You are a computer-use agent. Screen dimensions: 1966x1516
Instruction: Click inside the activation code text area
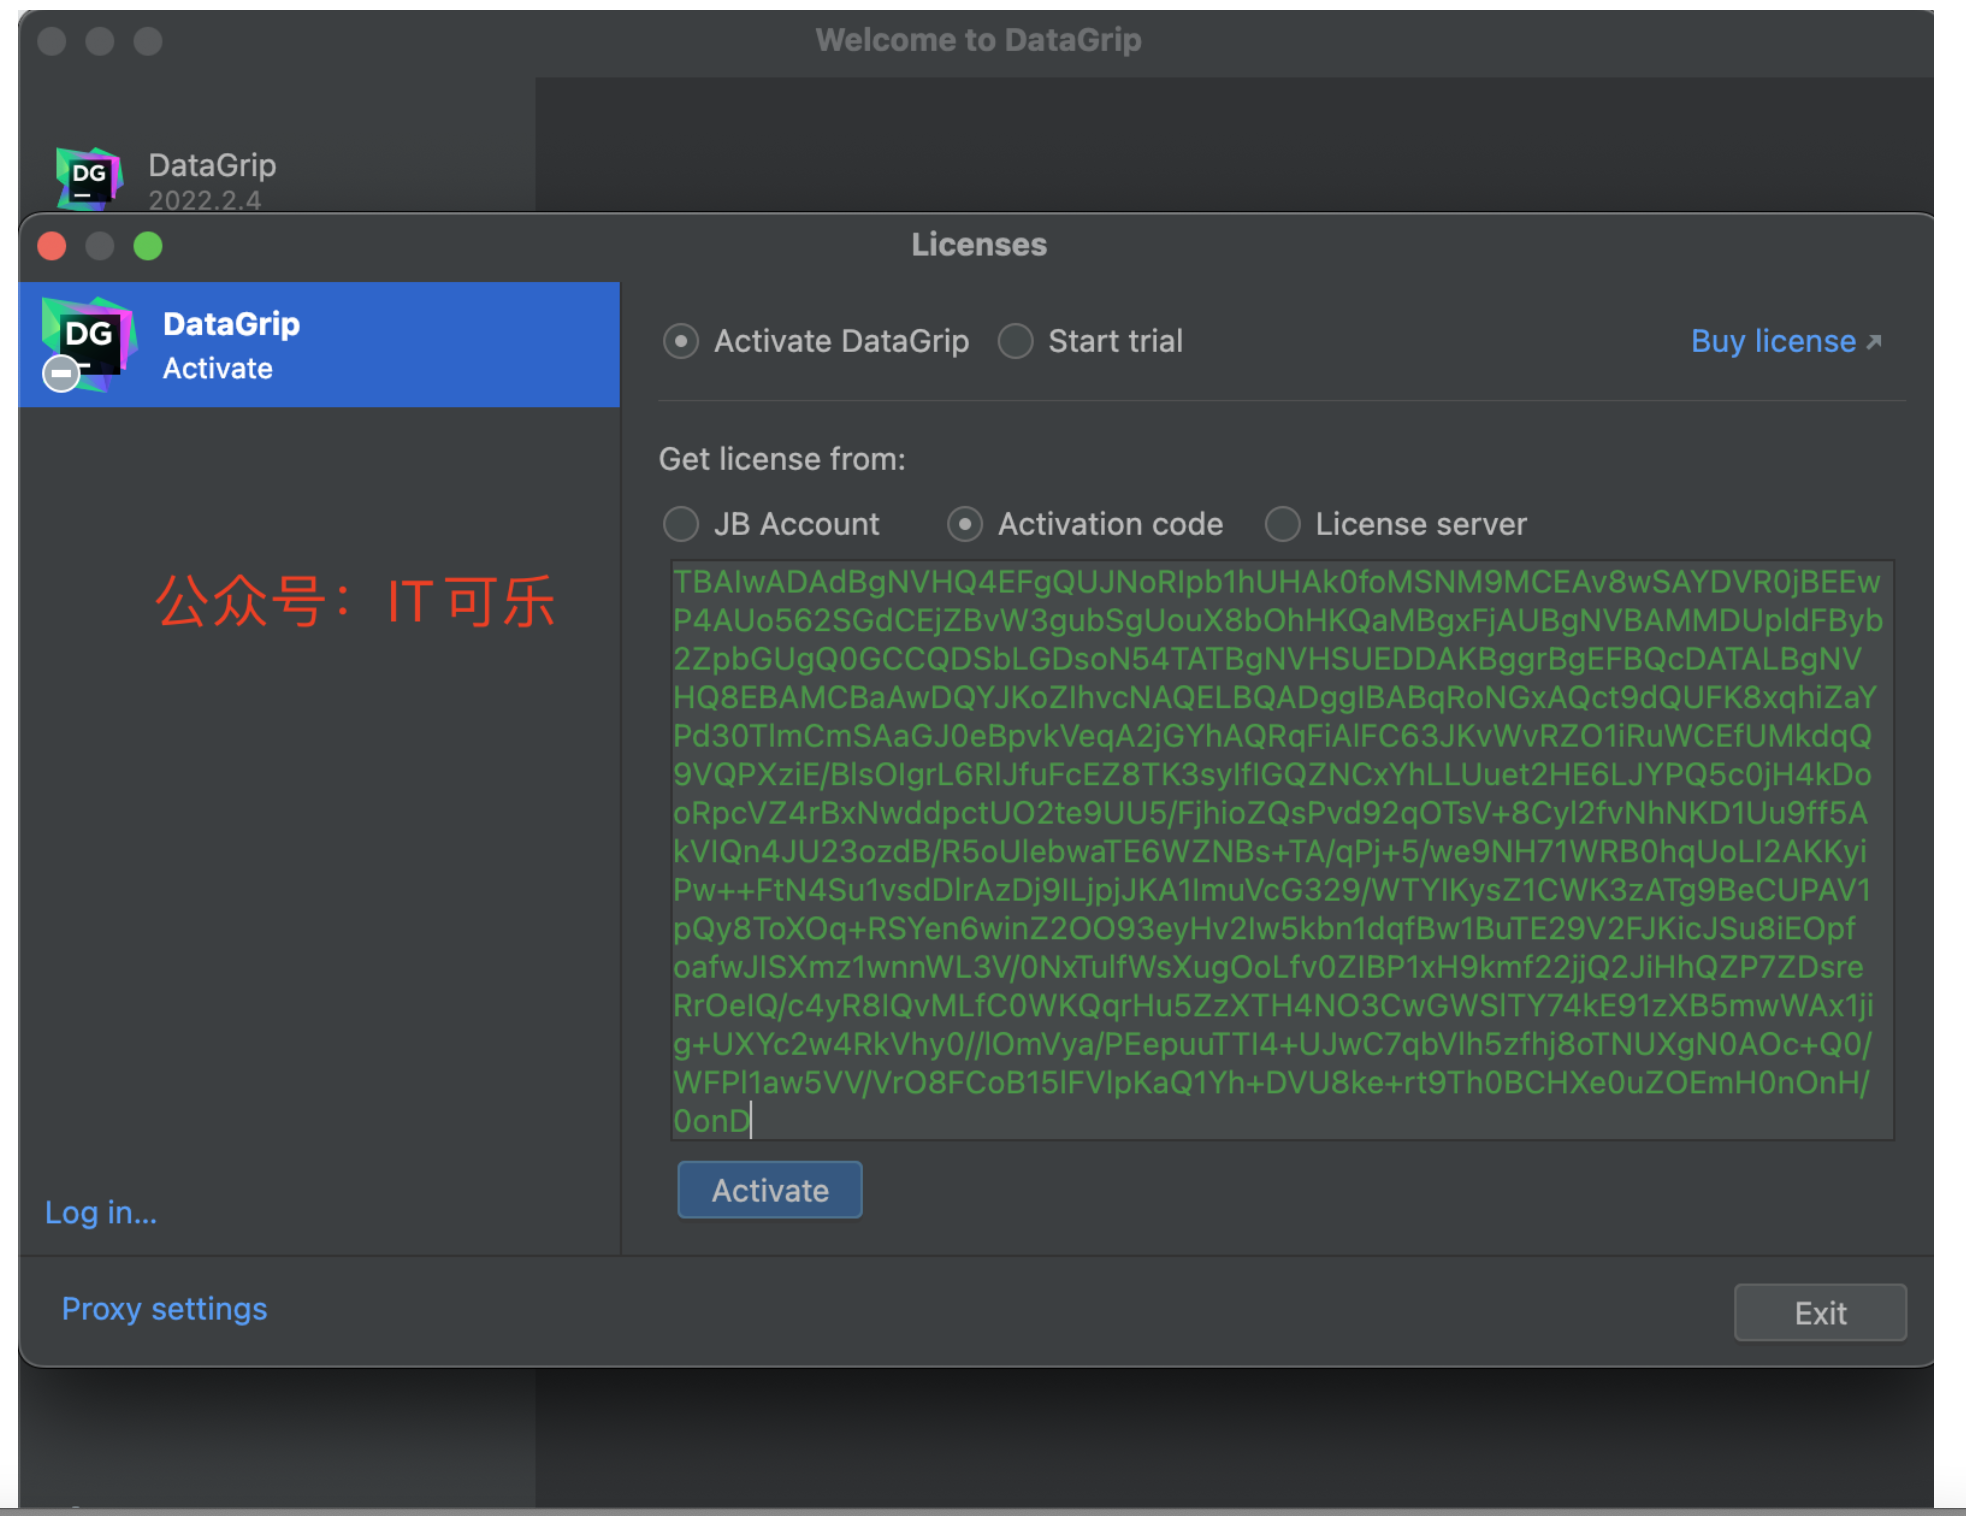coord(1280,850)
